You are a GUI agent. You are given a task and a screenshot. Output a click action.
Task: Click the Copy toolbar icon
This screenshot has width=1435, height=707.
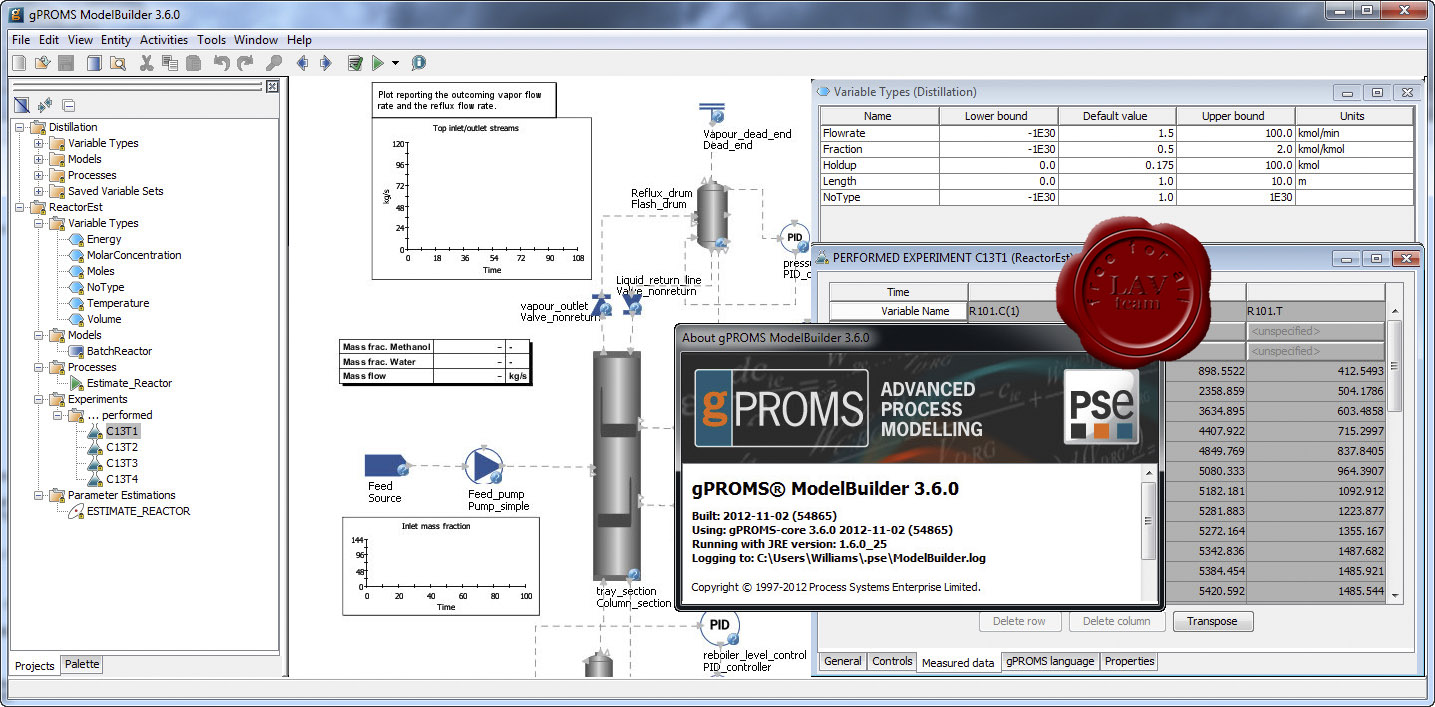pyautogui.click(x=170, y=63)
